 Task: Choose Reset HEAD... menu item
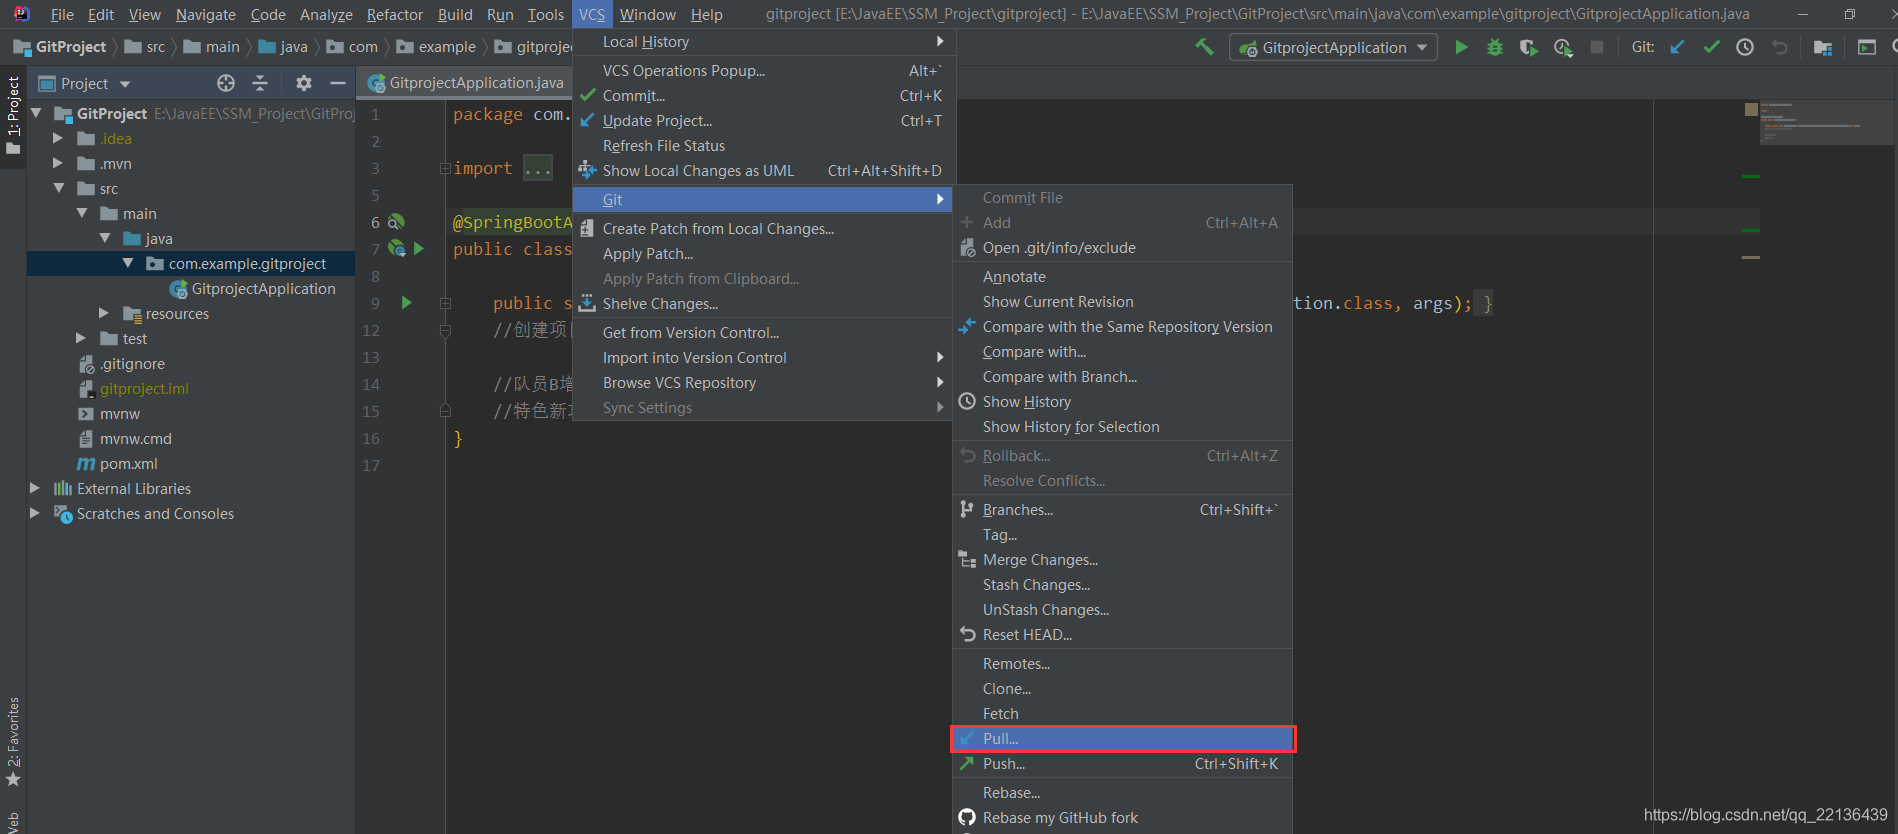[x=1123, y=634]
